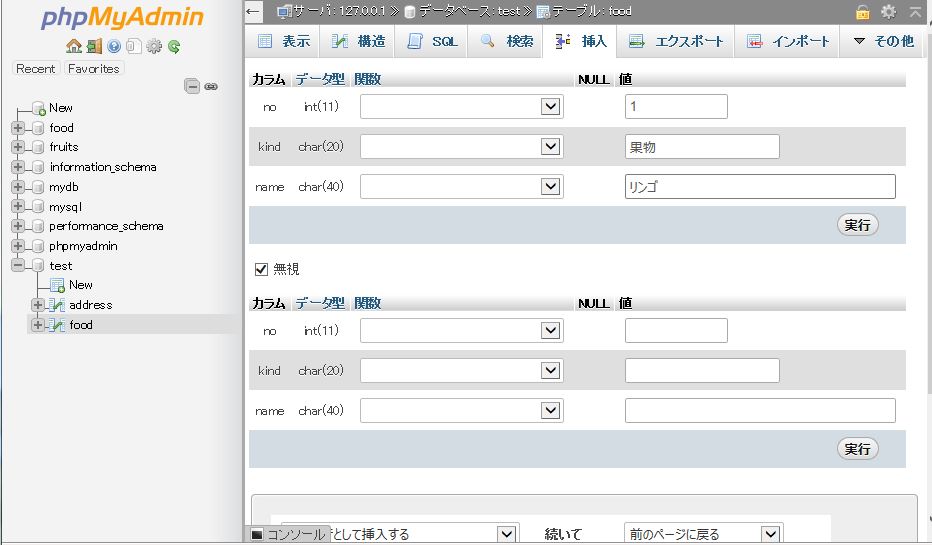932x545 pixels.
Task: Click the phpMyAdmin home icon
Action: click(x=73, y=46)
